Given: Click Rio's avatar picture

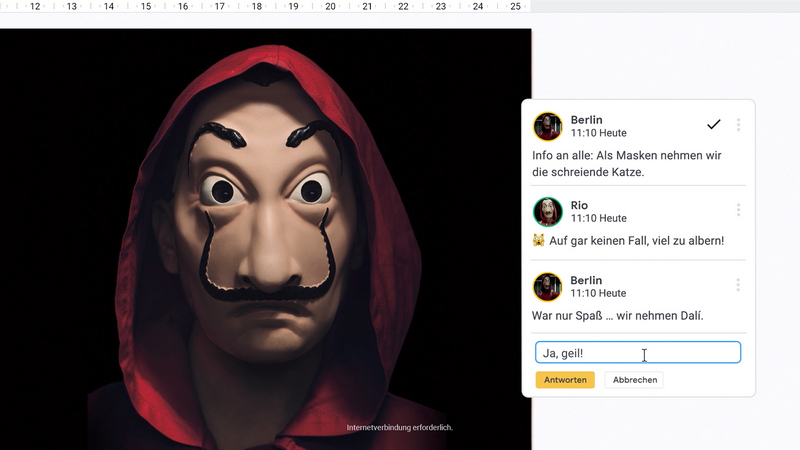Looking at the screenshot, I should pyautogui.click(x=547, y=211).
